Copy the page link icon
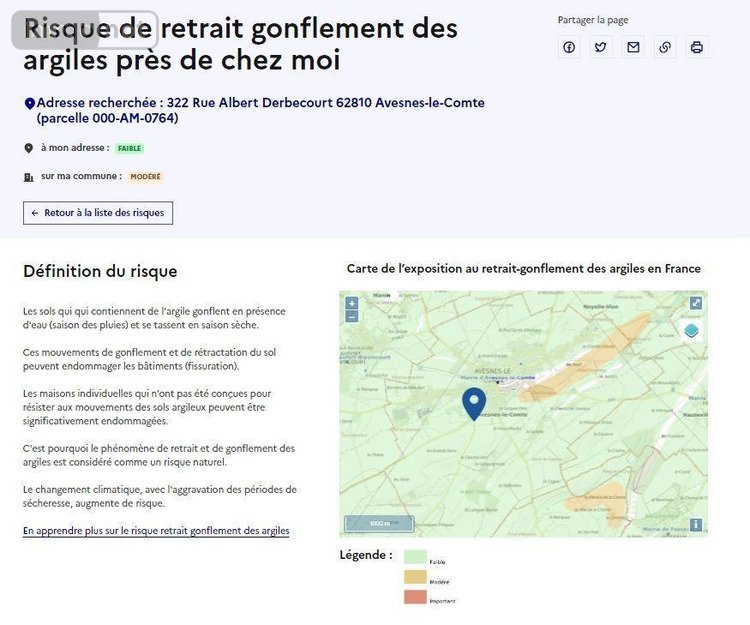This screenshot has width=750, height=625. pos(665,47)
